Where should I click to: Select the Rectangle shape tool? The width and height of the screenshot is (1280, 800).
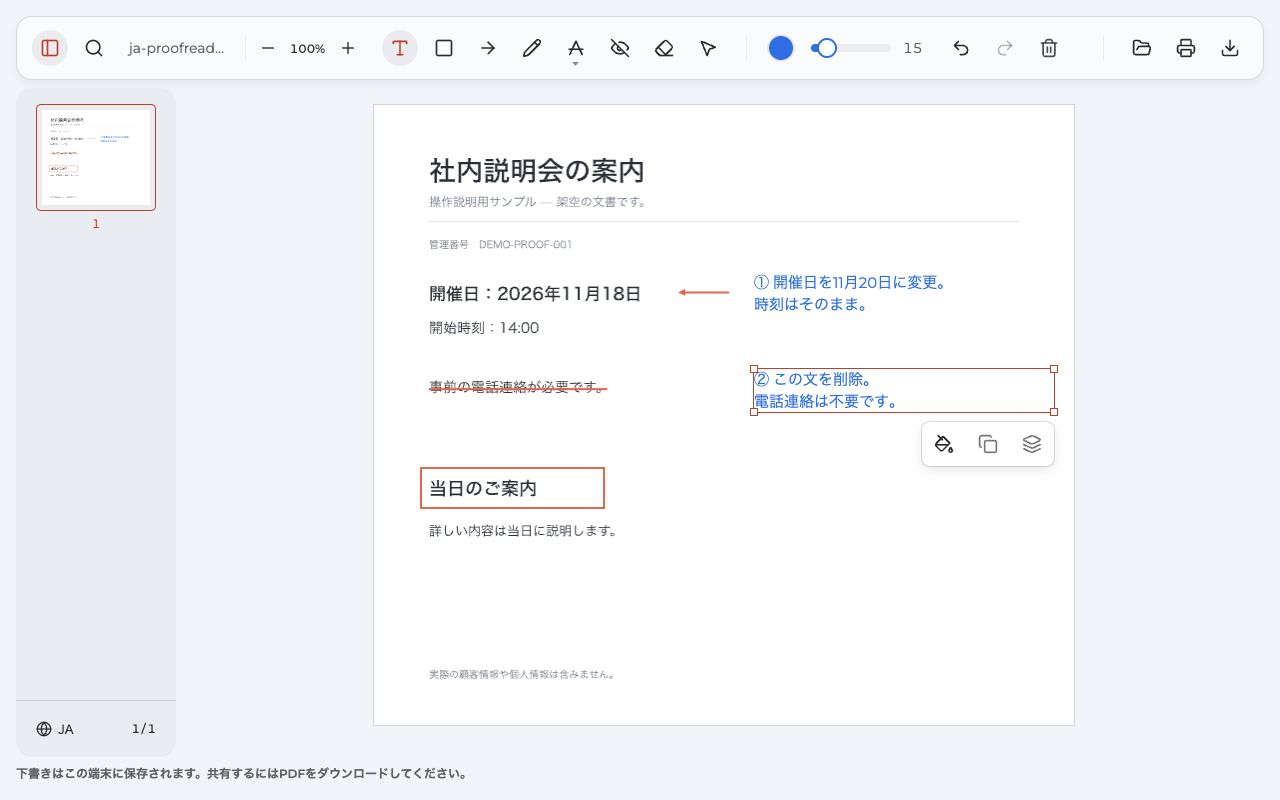click(444, 48)
